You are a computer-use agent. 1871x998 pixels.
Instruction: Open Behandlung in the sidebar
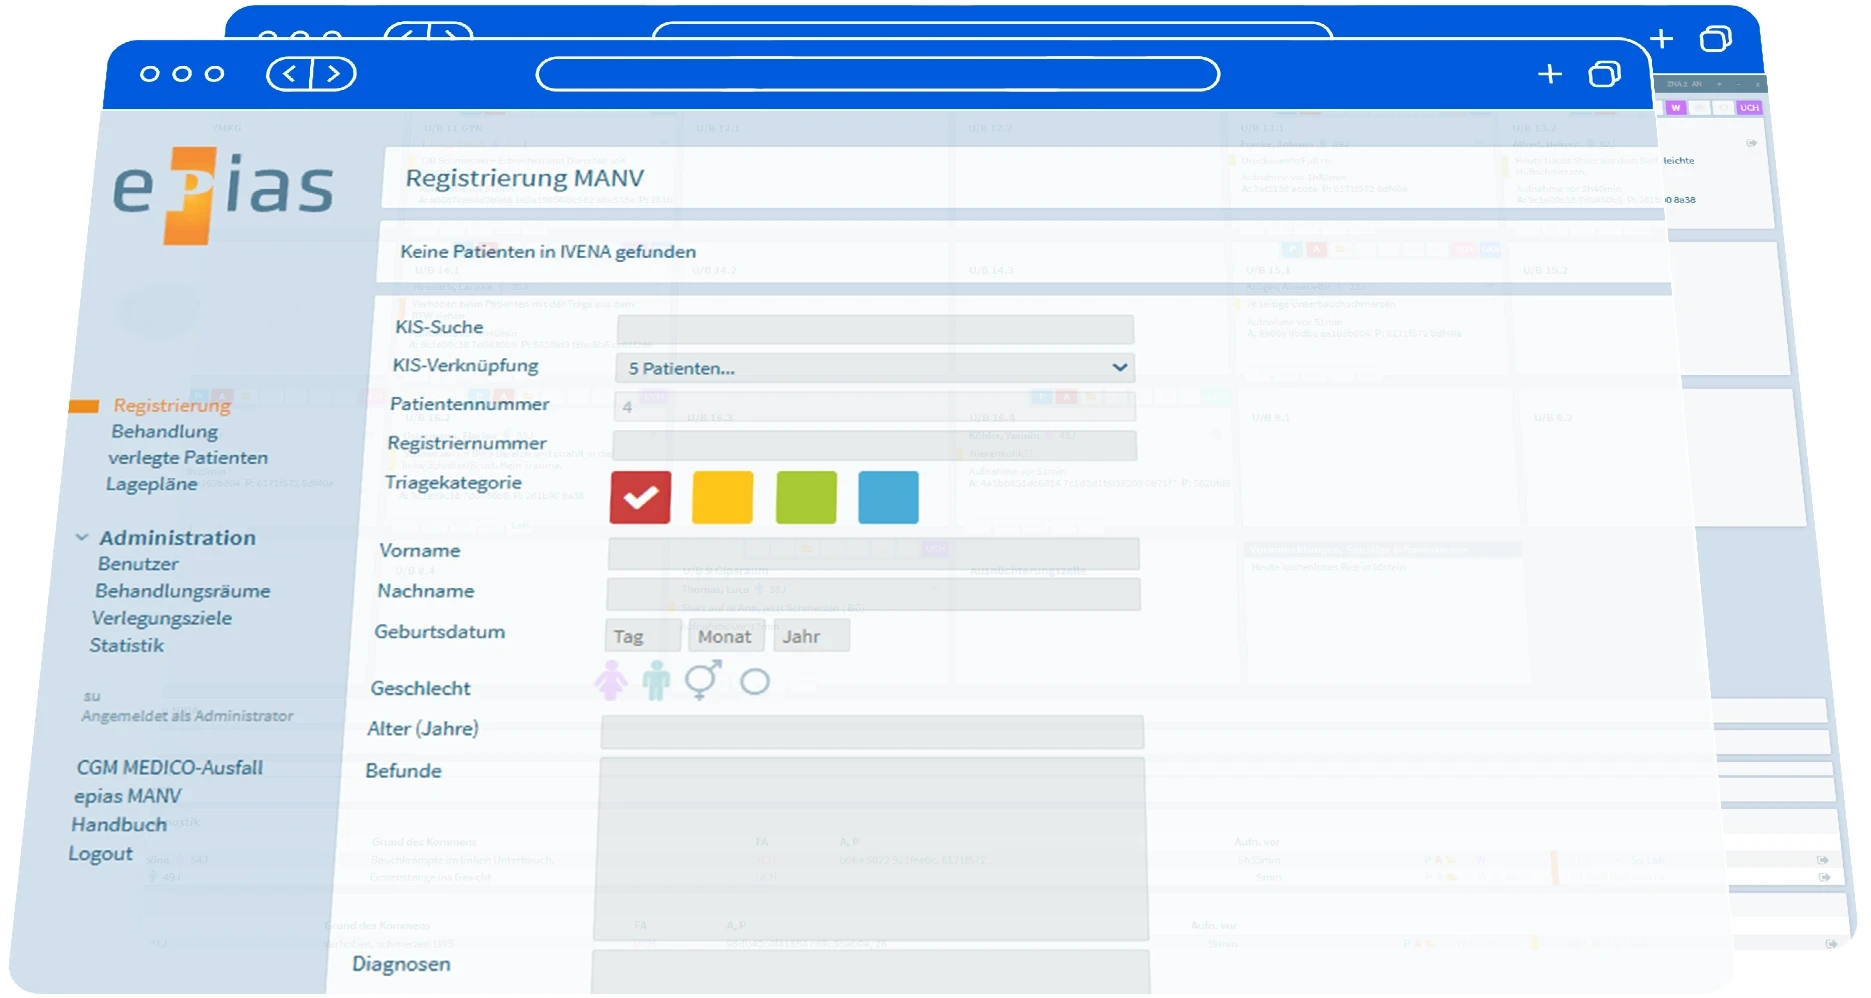click(165, 431)
